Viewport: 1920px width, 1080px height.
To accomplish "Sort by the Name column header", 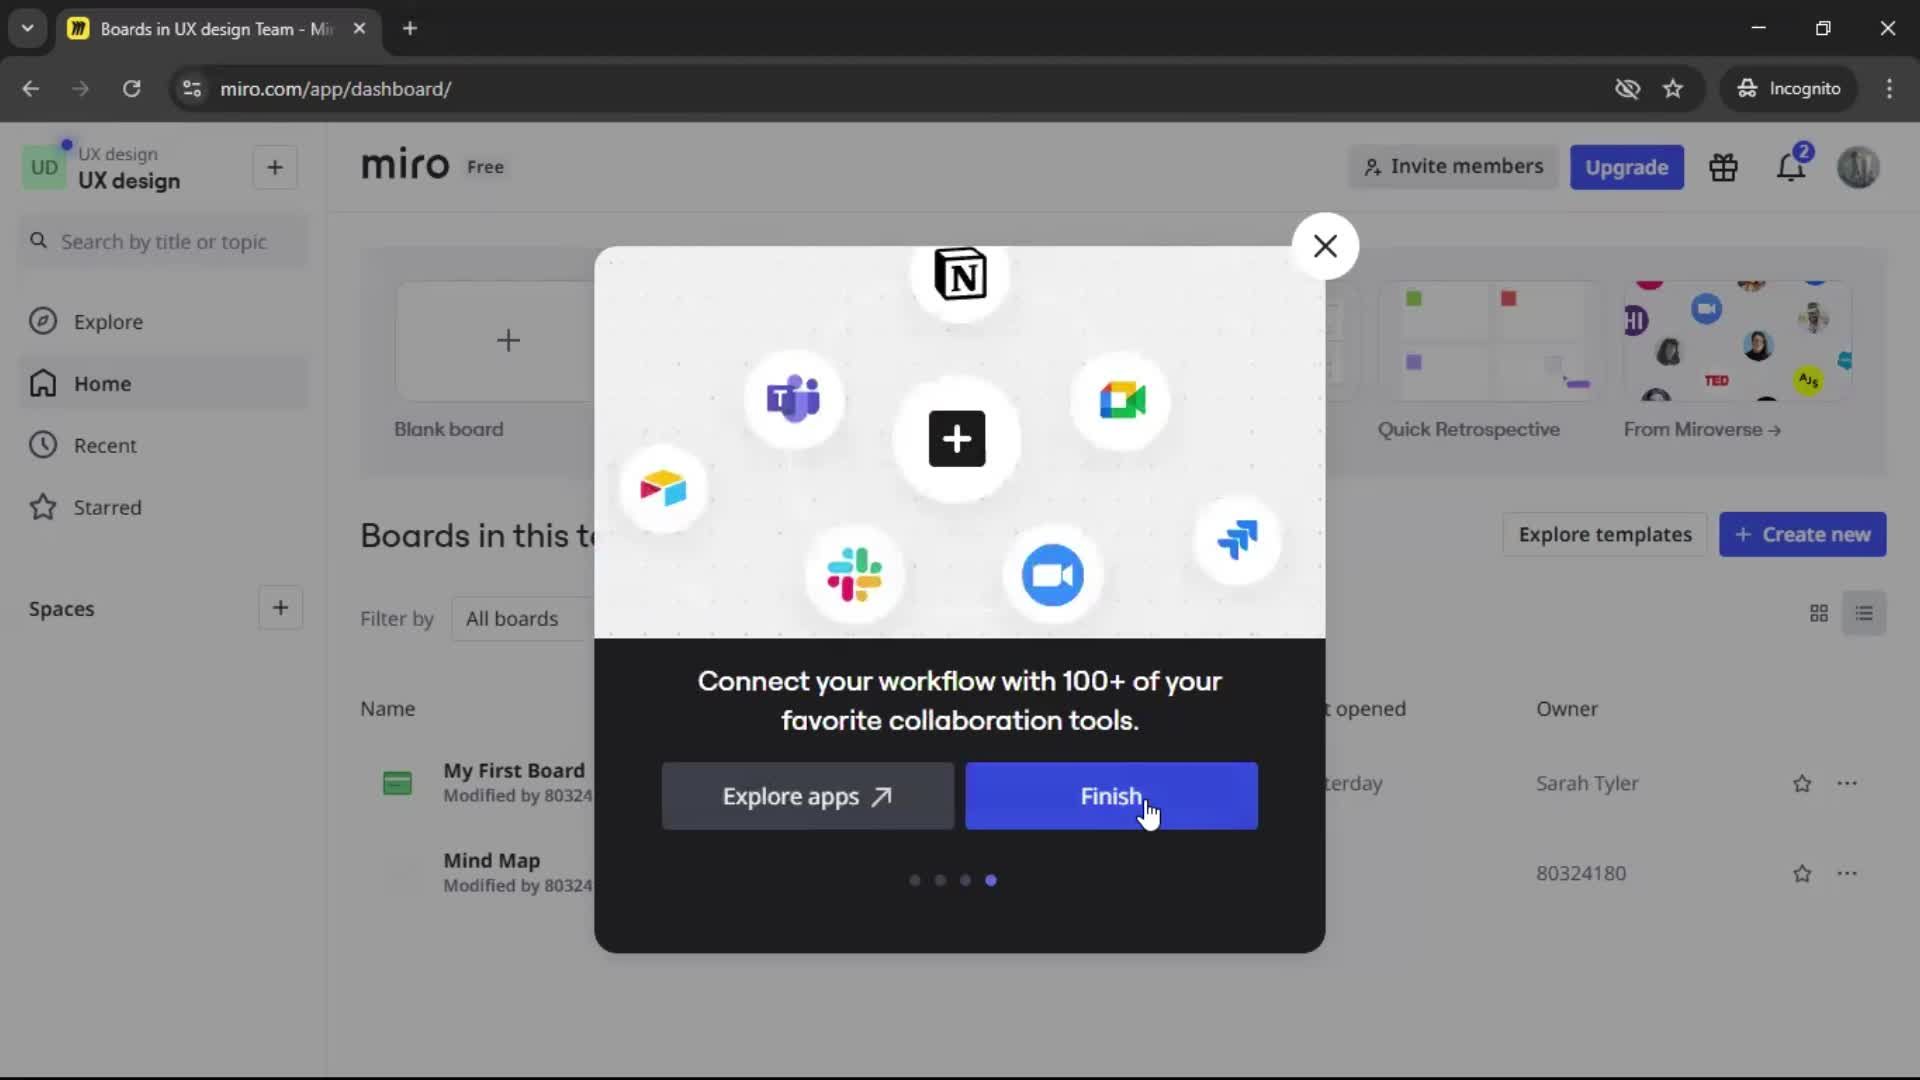I will [387, 709].
